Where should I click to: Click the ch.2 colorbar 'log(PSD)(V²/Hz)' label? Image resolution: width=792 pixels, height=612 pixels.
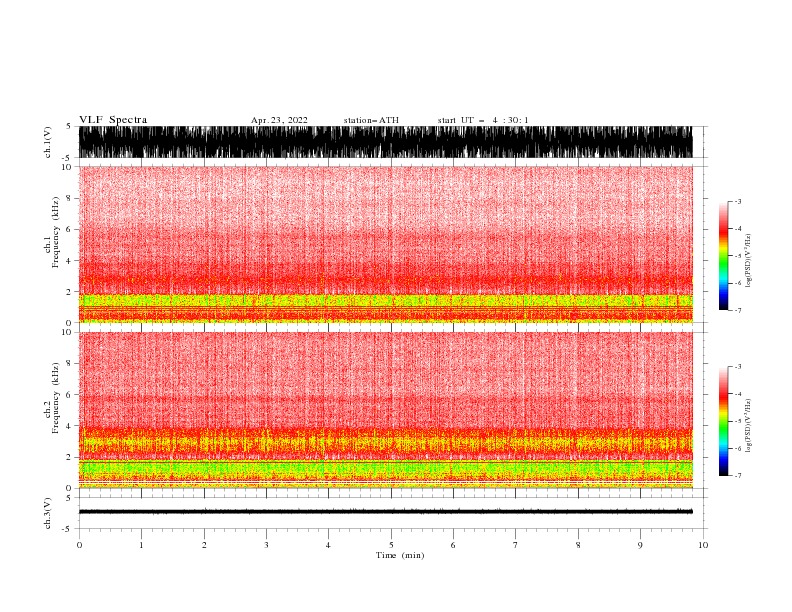coord(748,426)
